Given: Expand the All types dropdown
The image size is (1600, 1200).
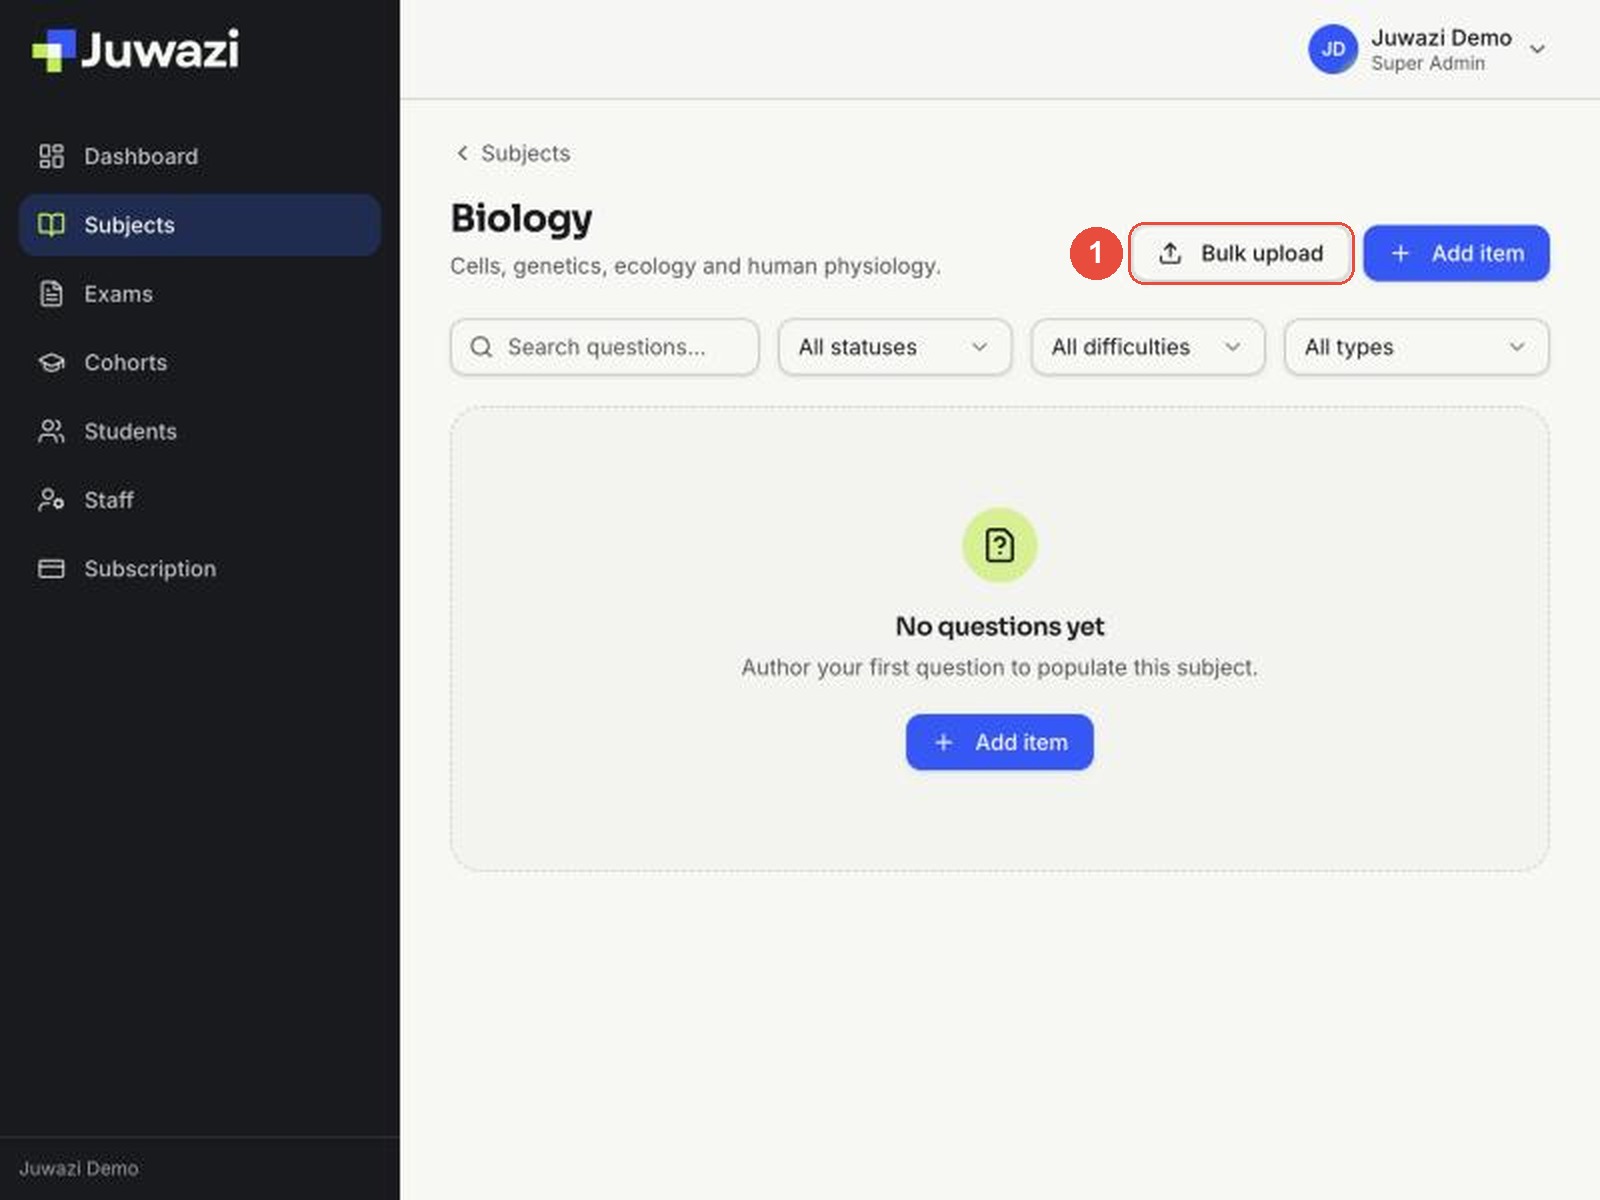Looking at the screenshot, I should 1417,347.
